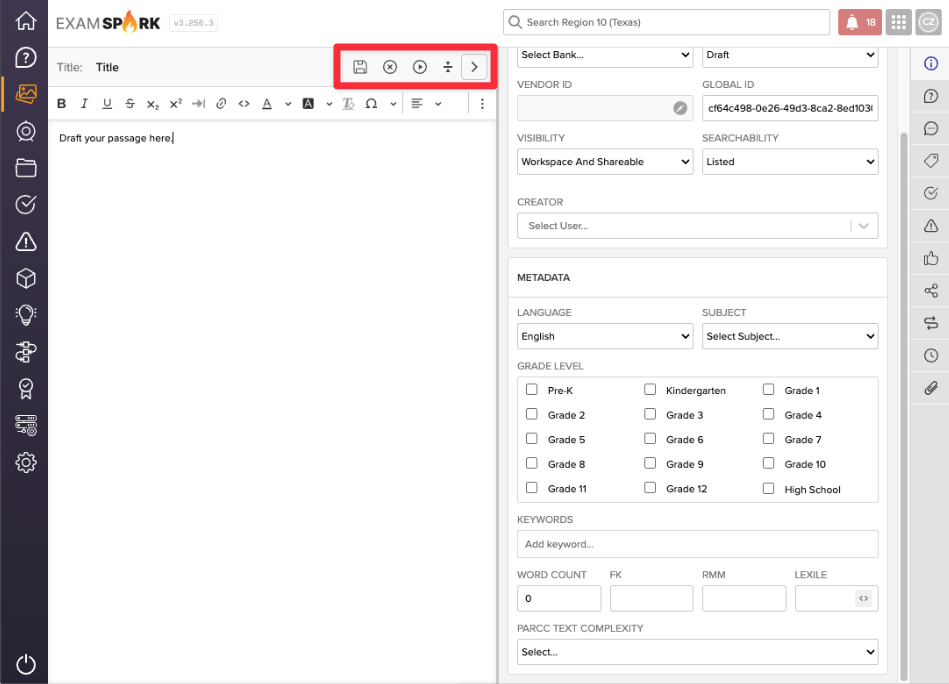Open the alignment dropdown arrow

pyautogui.click(x=438, y=104)
